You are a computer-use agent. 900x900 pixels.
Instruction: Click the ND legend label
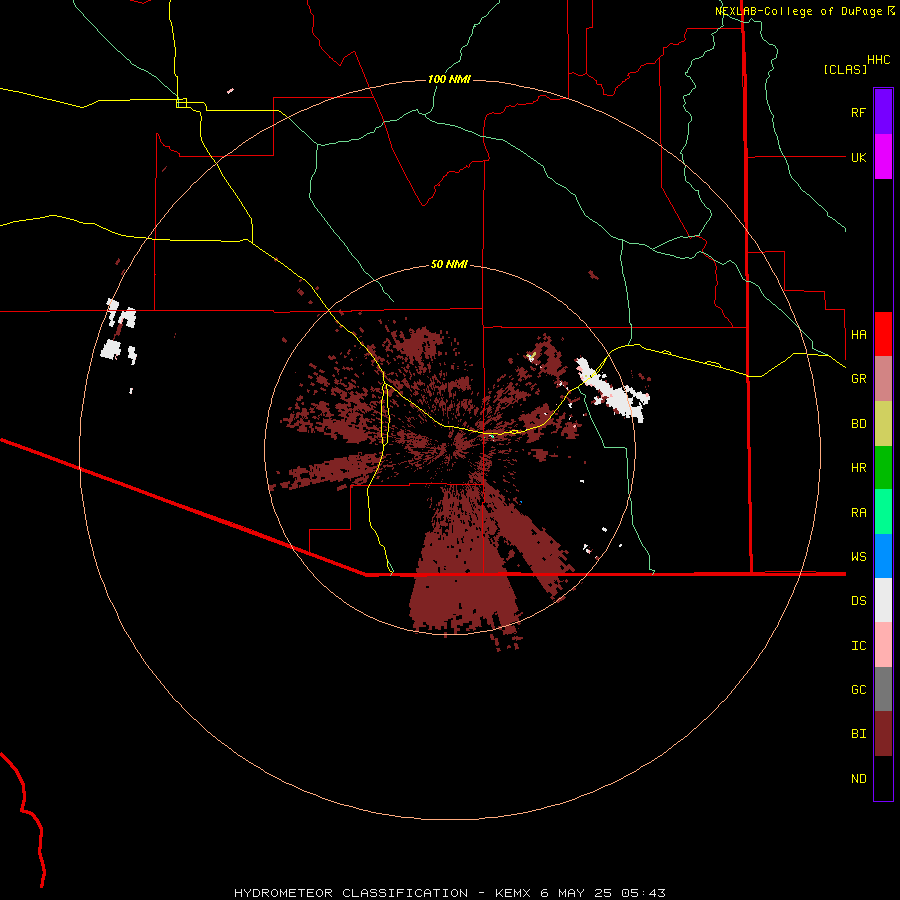click(858, 779)
